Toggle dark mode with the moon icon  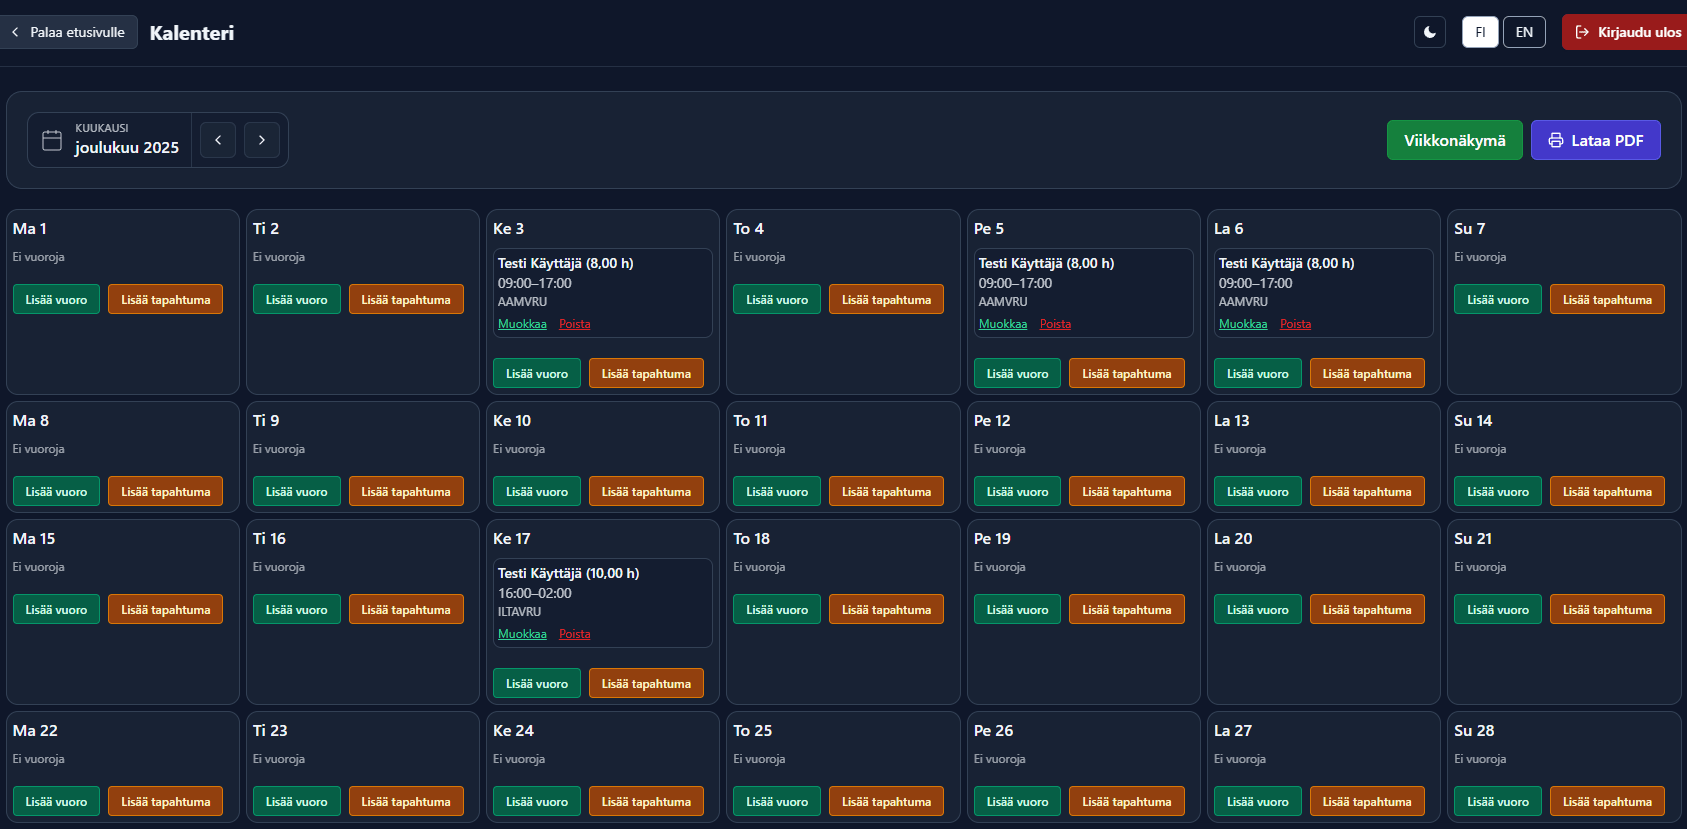tap(1429, 32)
